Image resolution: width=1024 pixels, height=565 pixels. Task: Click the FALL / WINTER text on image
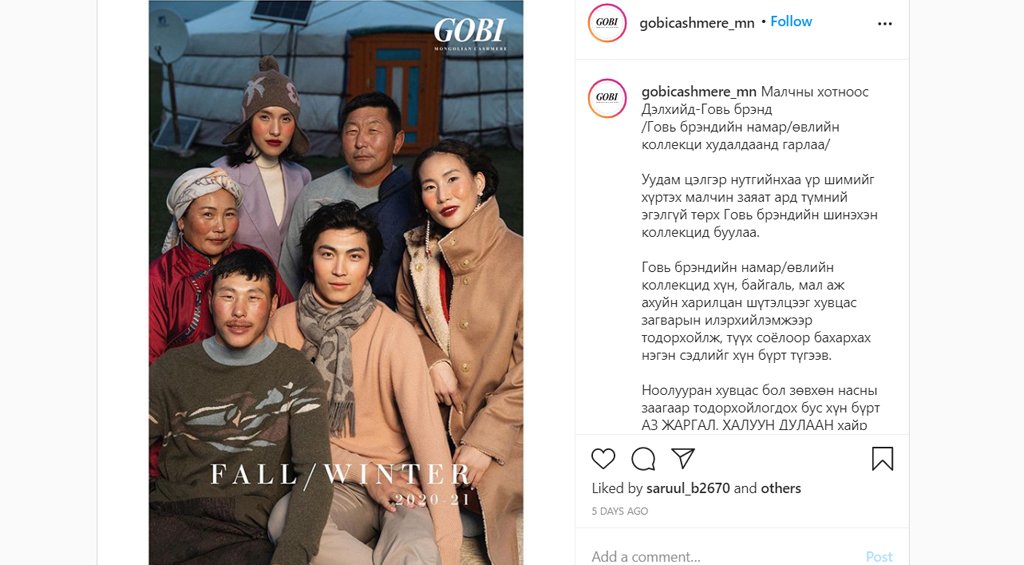coord(340,474)
